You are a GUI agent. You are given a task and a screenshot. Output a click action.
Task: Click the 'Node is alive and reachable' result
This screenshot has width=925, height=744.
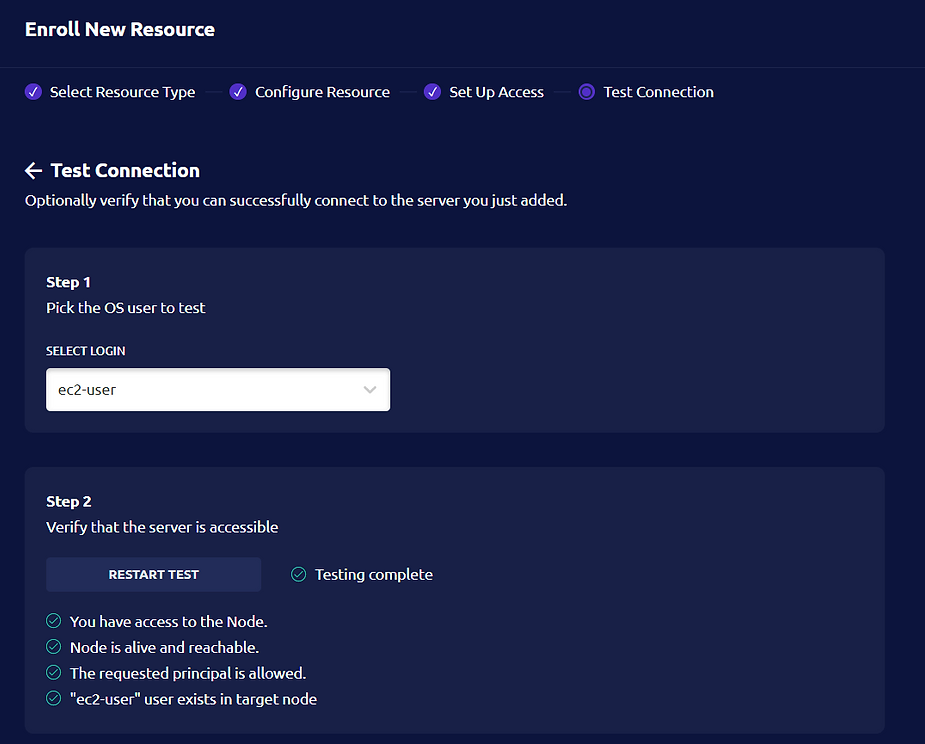[x=164, y=647]
